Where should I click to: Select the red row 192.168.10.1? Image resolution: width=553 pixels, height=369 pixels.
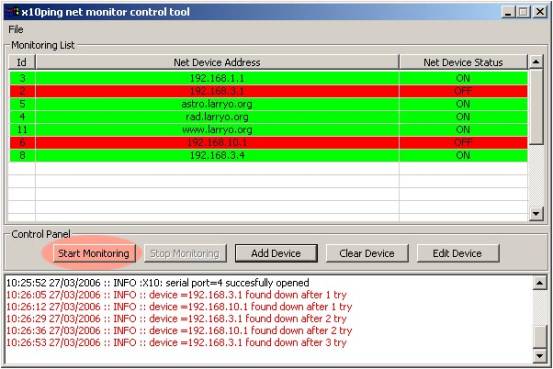tap(268, 143)
